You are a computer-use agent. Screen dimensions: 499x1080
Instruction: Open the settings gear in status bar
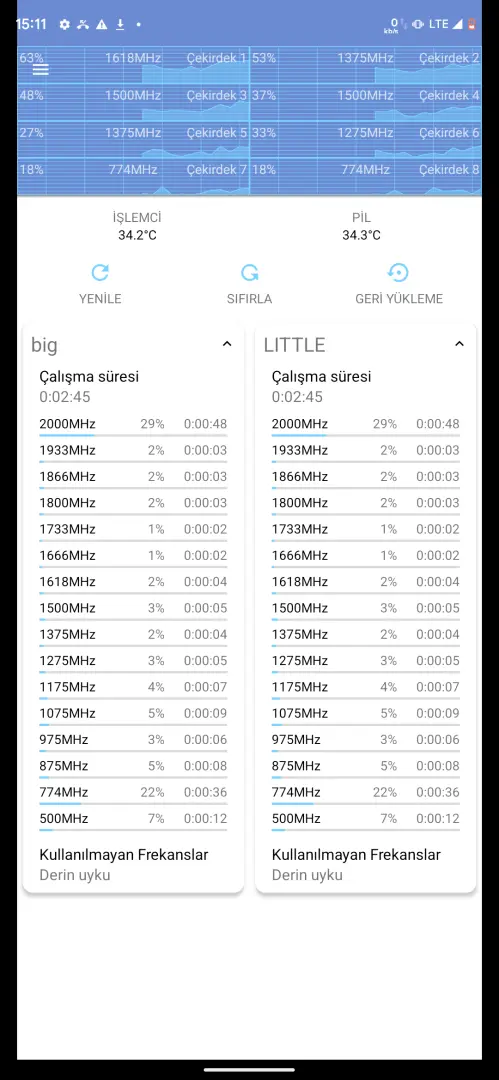(65, 24)
